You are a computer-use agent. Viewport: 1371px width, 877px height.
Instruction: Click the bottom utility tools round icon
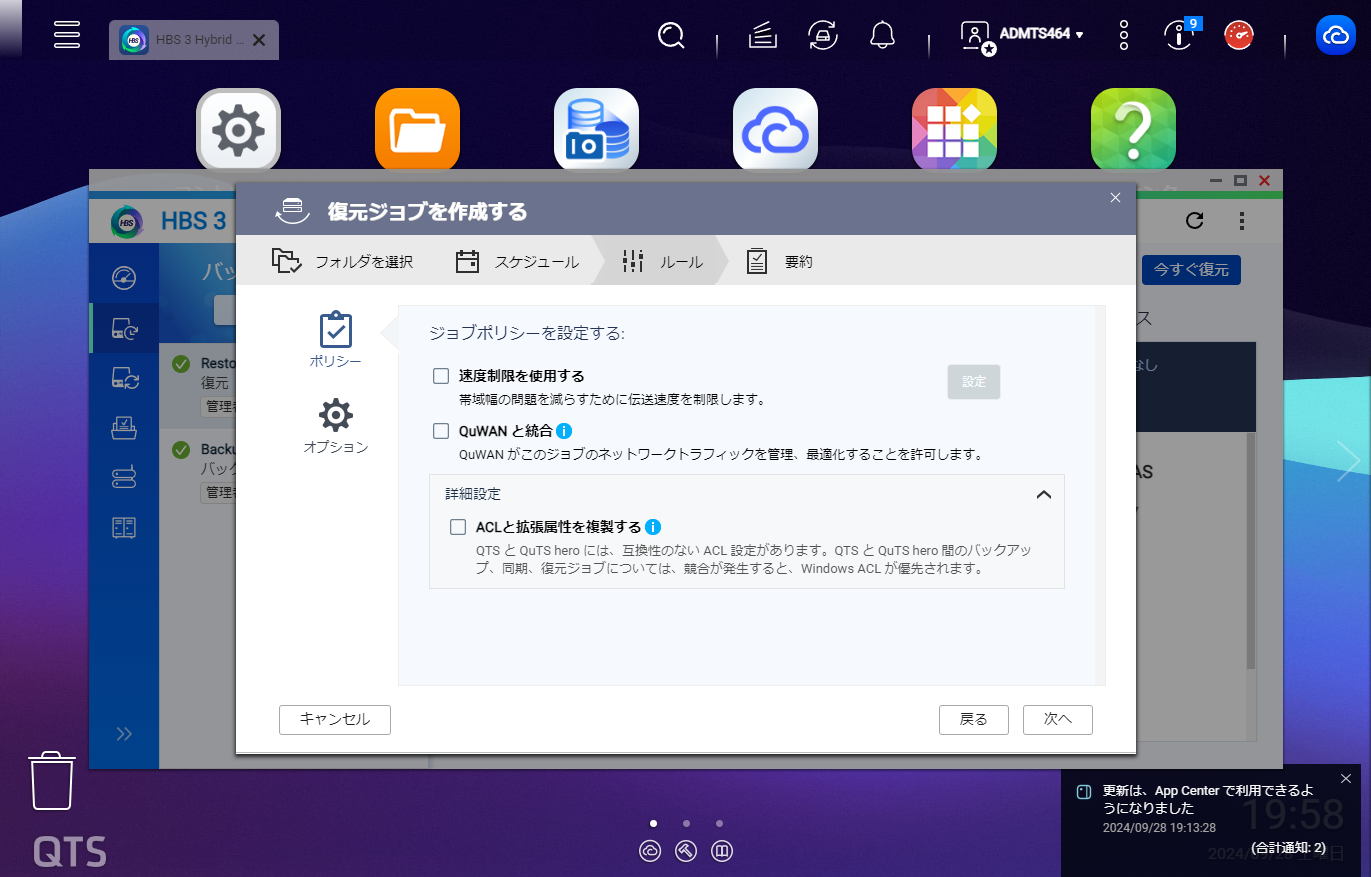tap(686, 851)
